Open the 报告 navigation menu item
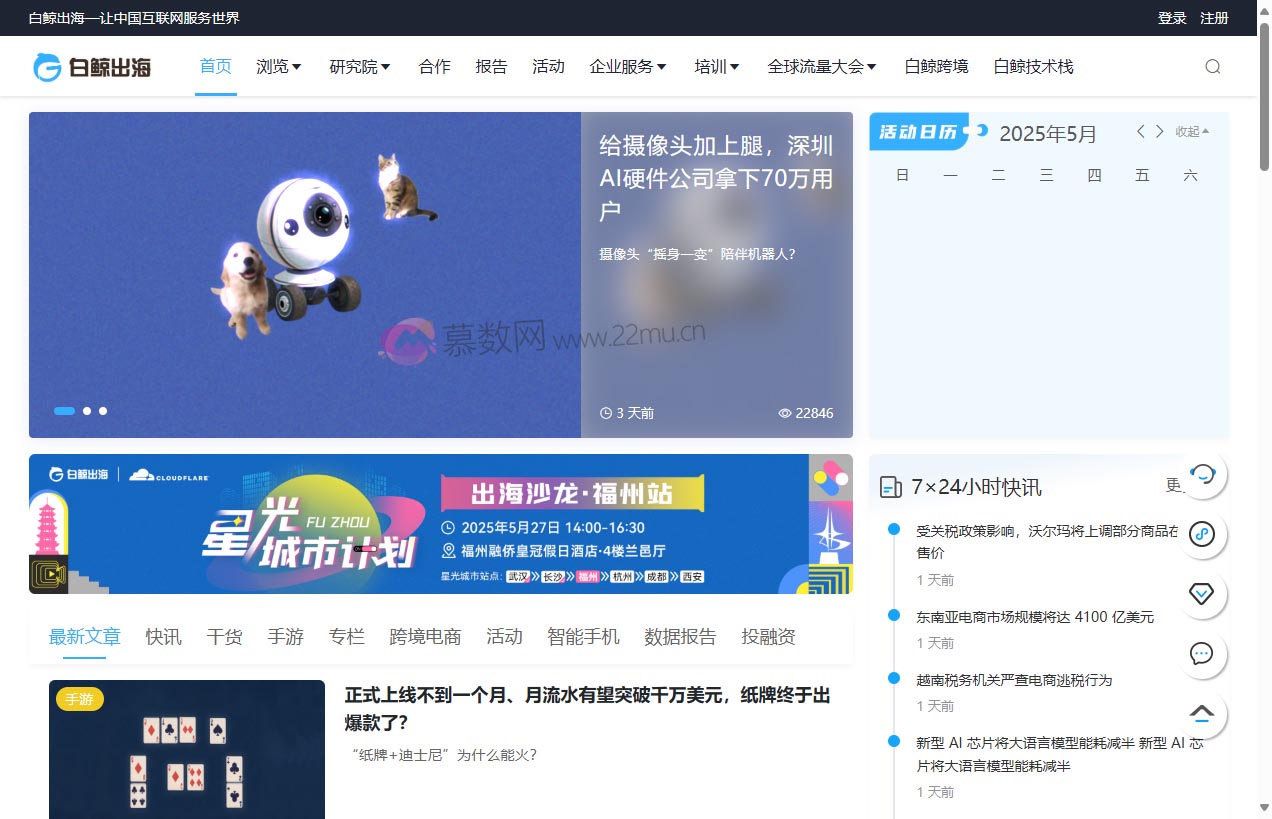 point(491,67)
